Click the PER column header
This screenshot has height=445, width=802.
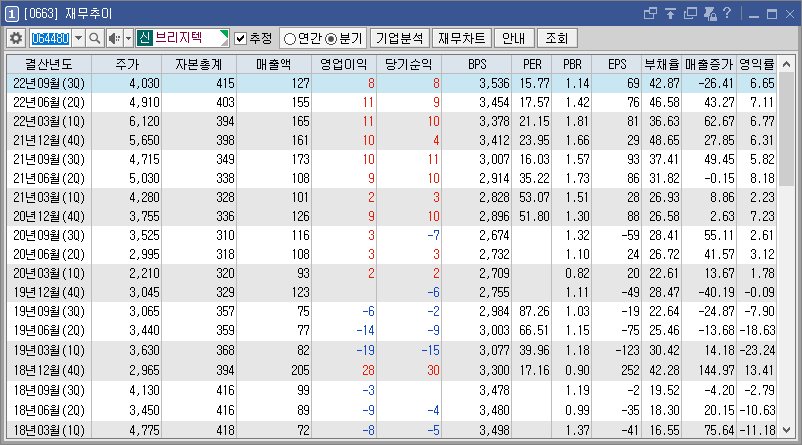tap(532, 64)
